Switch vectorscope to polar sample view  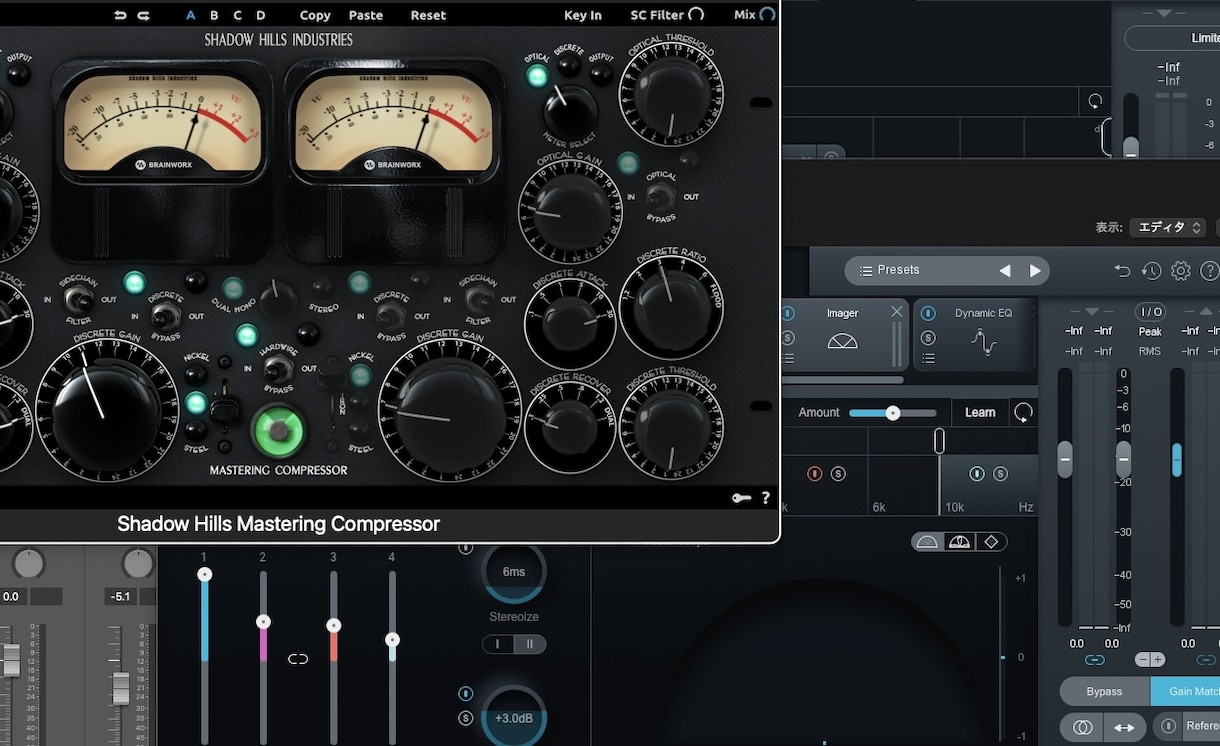pos(927,542)
